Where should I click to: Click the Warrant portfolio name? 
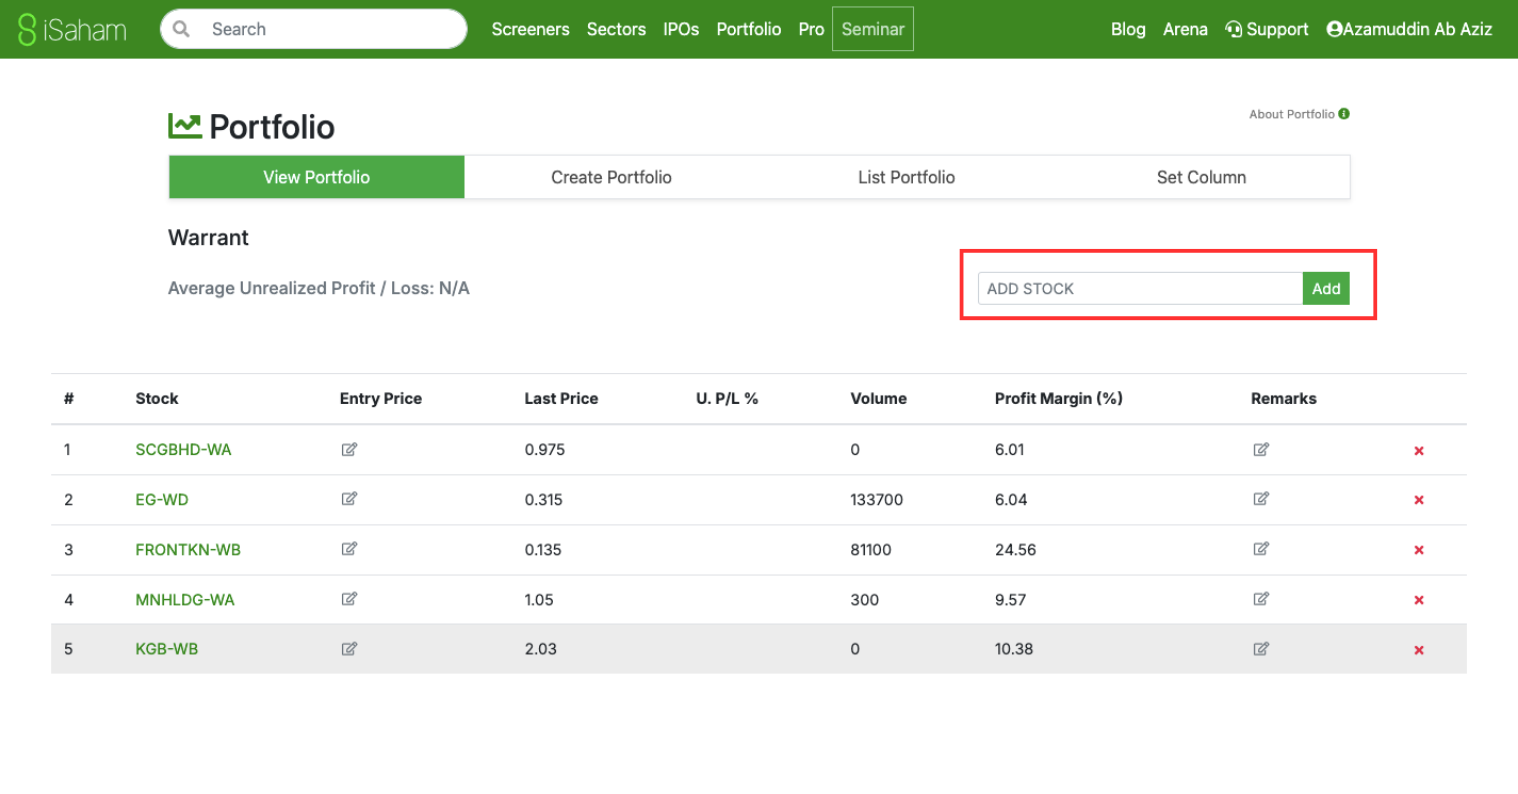click(x=208, y=237)
